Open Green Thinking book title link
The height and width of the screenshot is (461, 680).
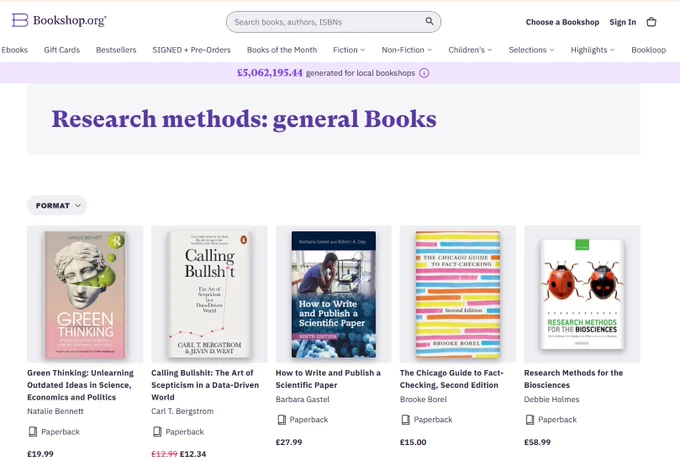click(x=80, y=385)
